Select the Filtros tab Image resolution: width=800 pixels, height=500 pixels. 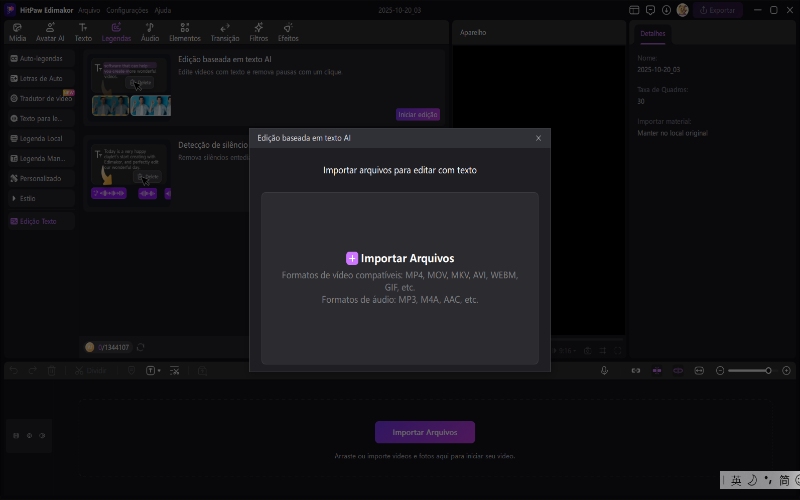point(258,32)
